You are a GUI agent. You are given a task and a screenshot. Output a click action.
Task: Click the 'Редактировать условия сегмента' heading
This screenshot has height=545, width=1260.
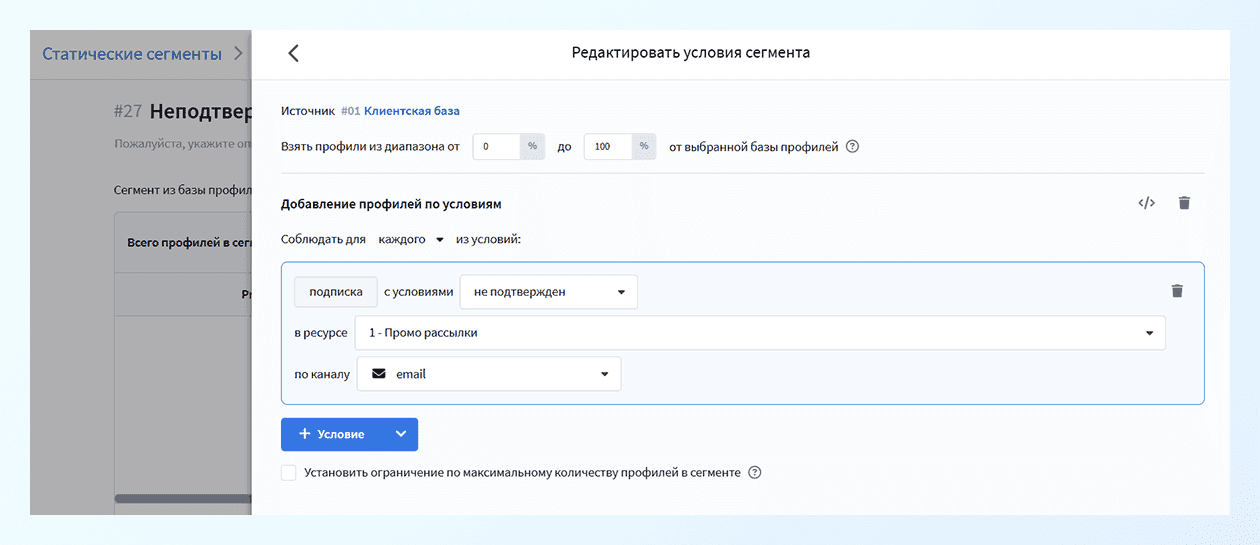(691, 53)
